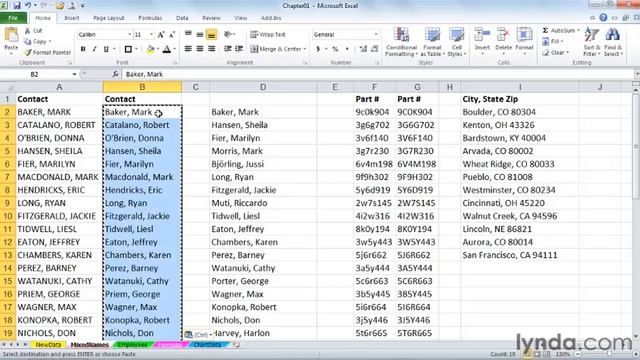Toggle Bold formatting
The width and height of the screenshot is (640, 360).
(x=83, y=49)
